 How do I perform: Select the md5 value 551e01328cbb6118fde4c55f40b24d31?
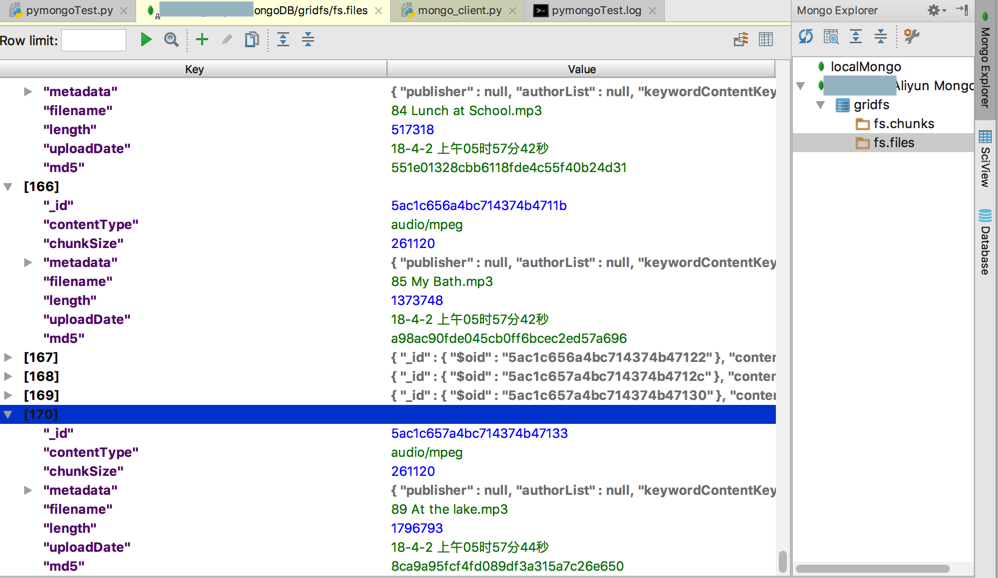pyautogui.click(x=509, y=167)
